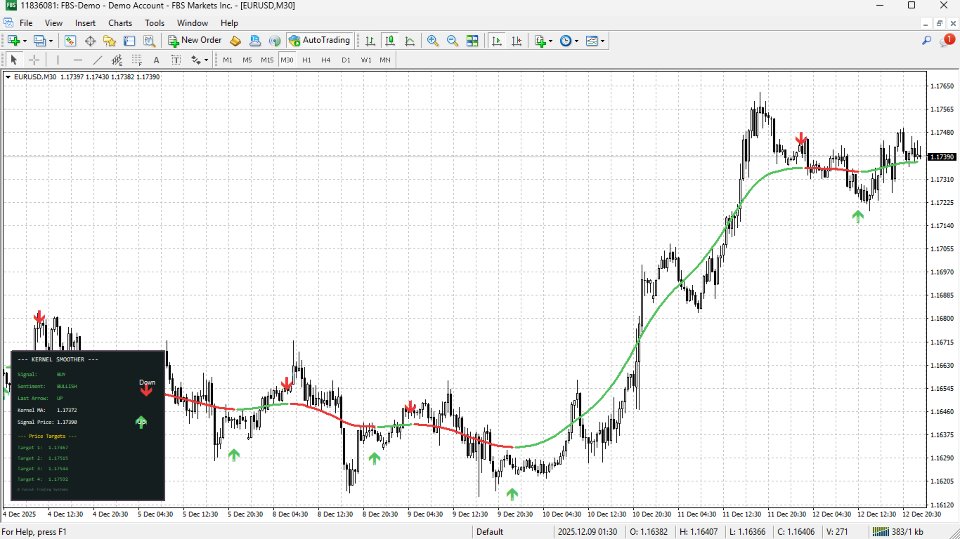
Task: Show the Data Window panel
Action: coord(90,40)
